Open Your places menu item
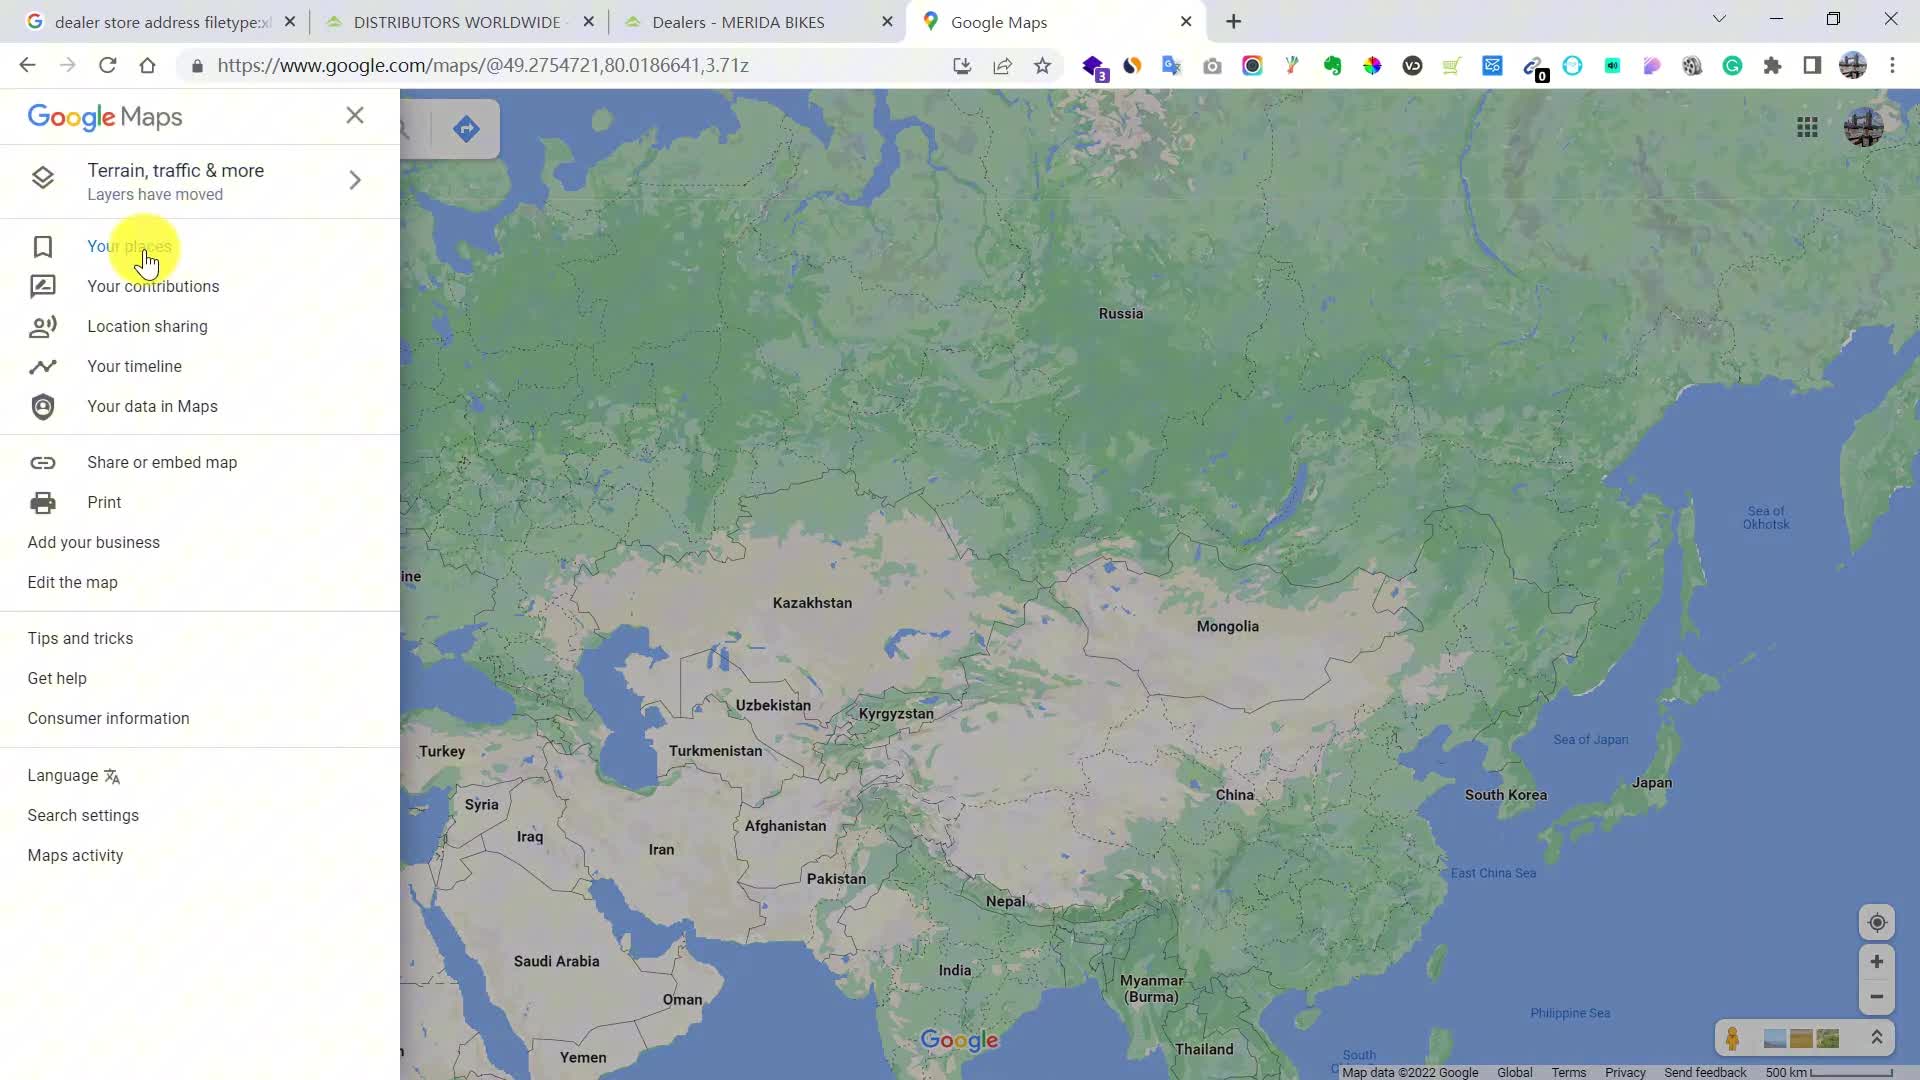Image resolution: width=1920 pixels, height=1080 pixels. point(129,246)
